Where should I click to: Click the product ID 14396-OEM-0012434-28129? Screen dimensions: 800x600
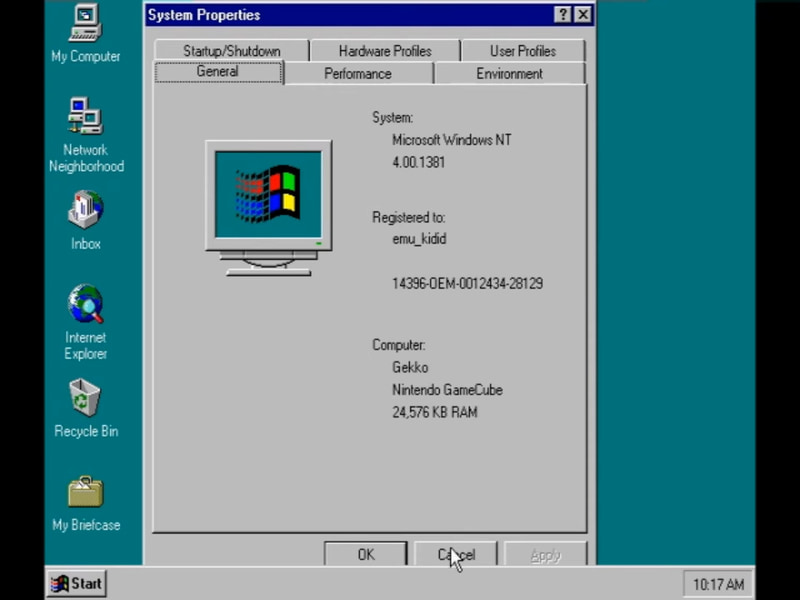coord(467,284)
